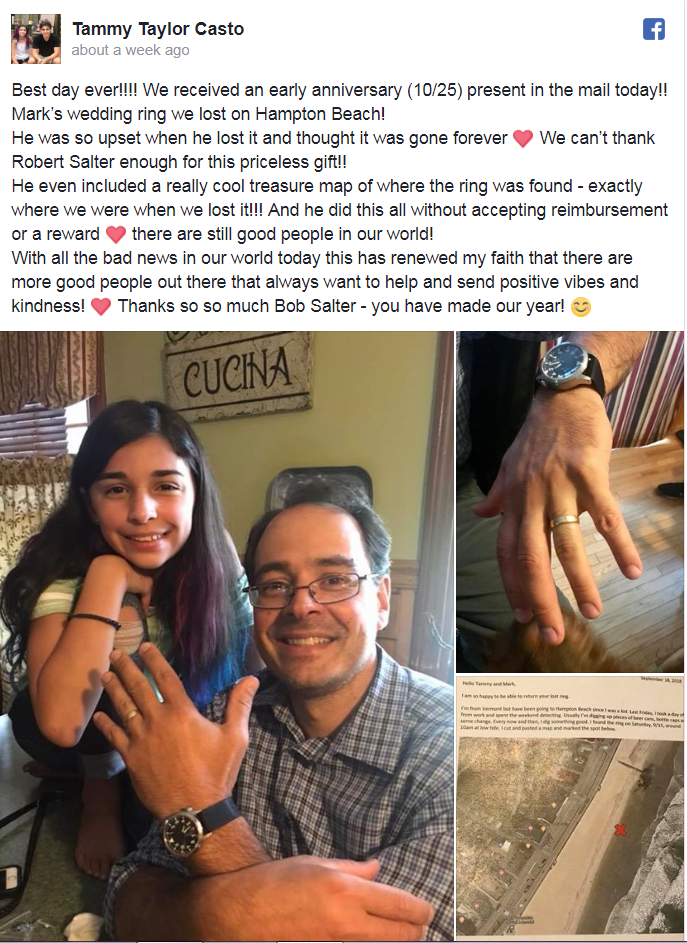Click the smiley emoji at post end
The height and width of the screenshot is (943, 687).
click(x=581, y=307)
